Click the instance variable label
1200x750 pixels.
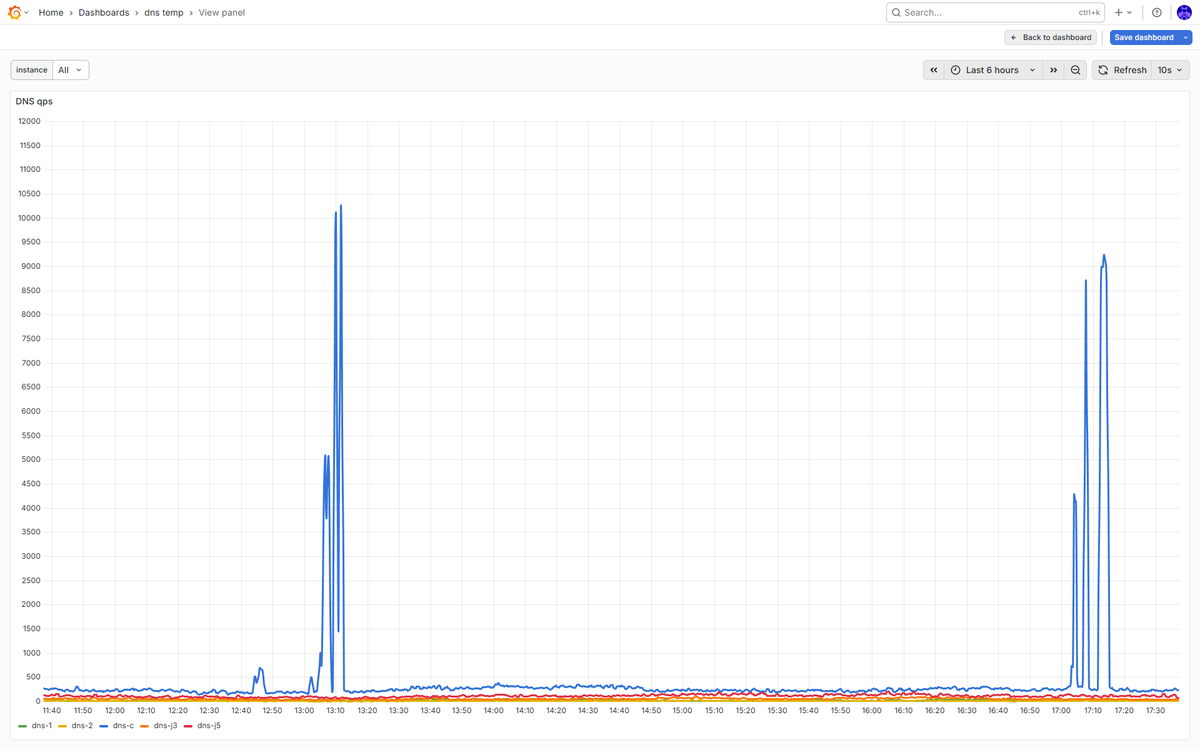pos(32,70)
